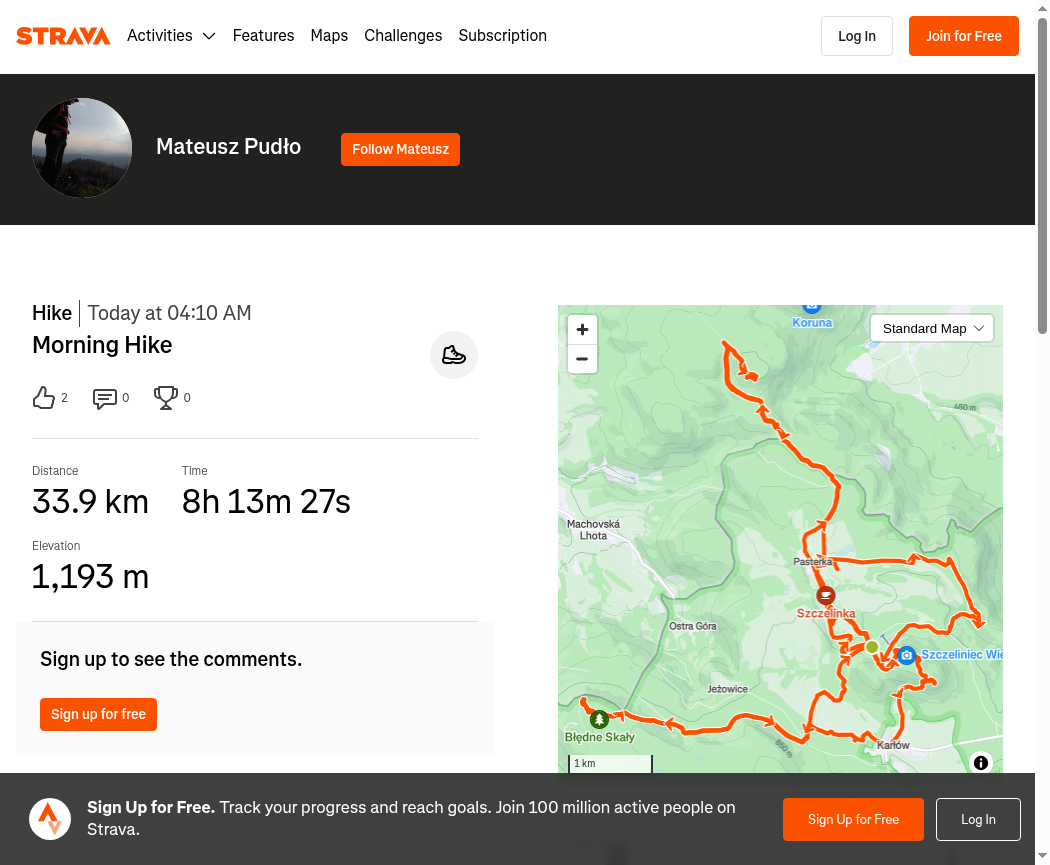The image size is (1050, 865).
Task: Zoom out on the map
Action: 582,359
